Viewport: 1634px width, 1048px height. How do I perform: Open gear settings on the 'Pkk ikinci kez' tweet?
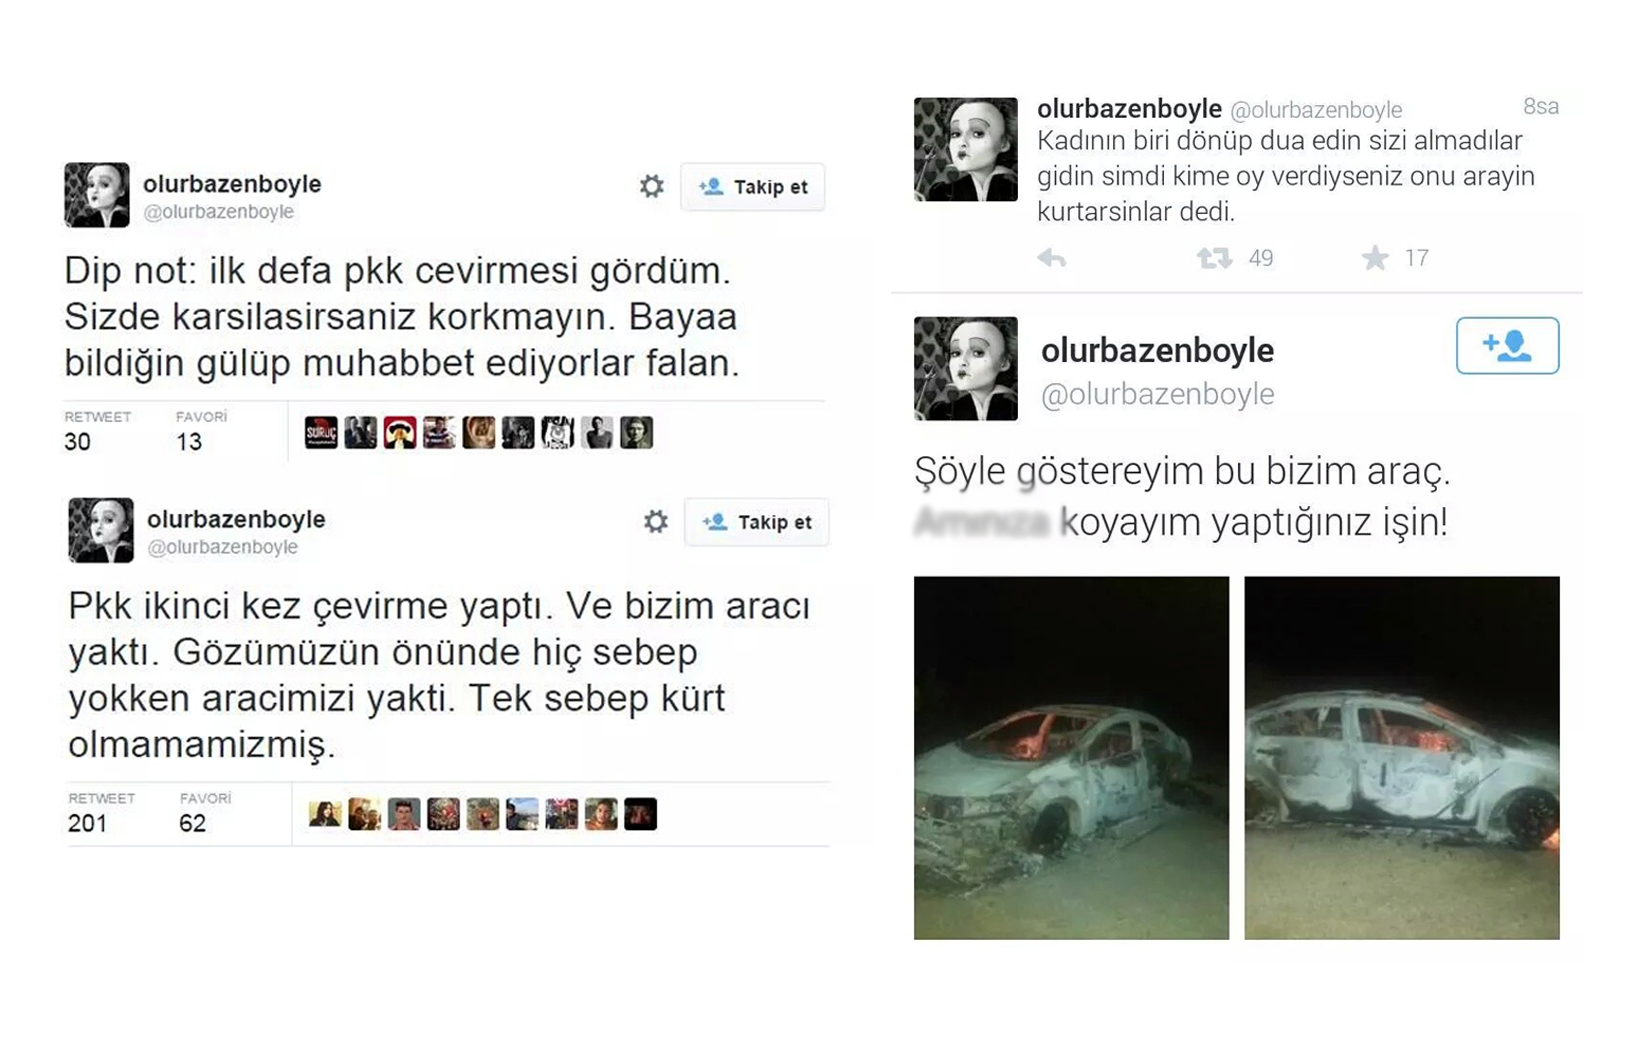point(656,521)
